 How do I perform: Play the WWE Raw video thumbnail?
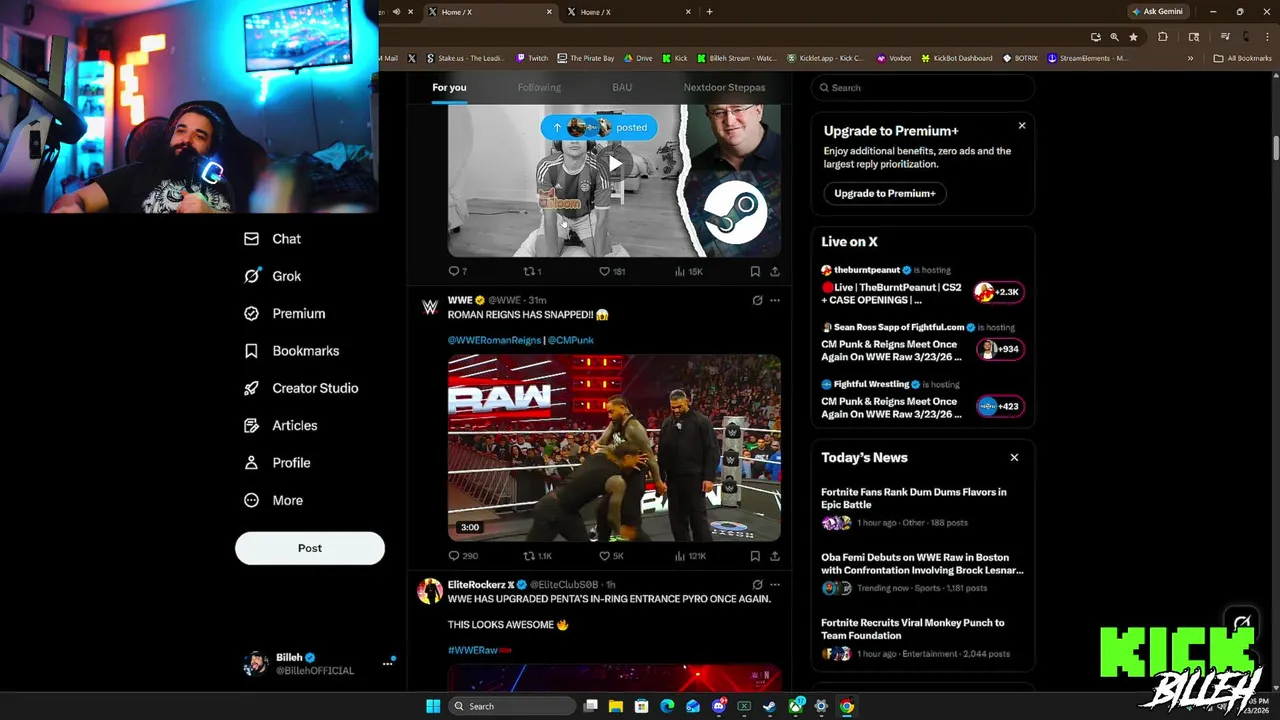click(x=614, y=448)
